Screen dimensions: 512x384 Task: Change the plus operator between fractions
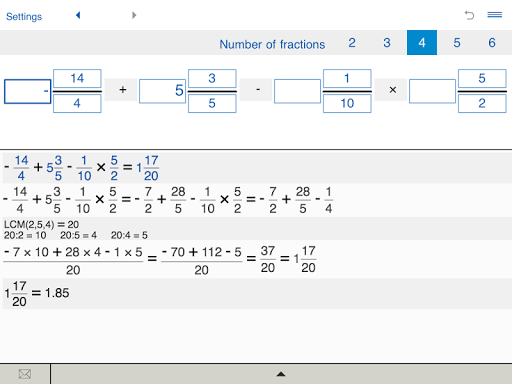[121, 90]
